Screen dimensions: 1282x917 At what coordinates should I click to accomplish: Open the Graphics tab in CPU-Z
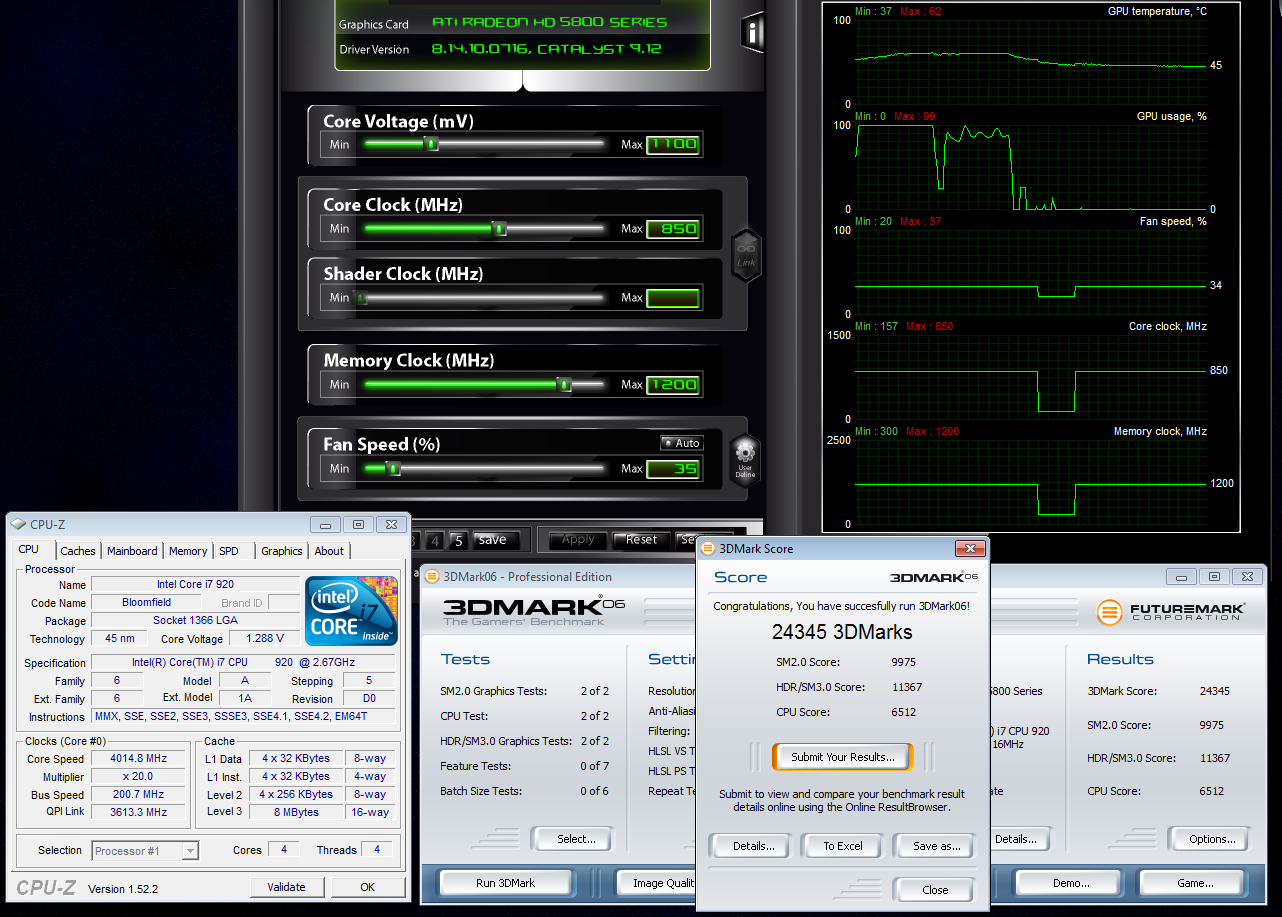tap(282, 551)
